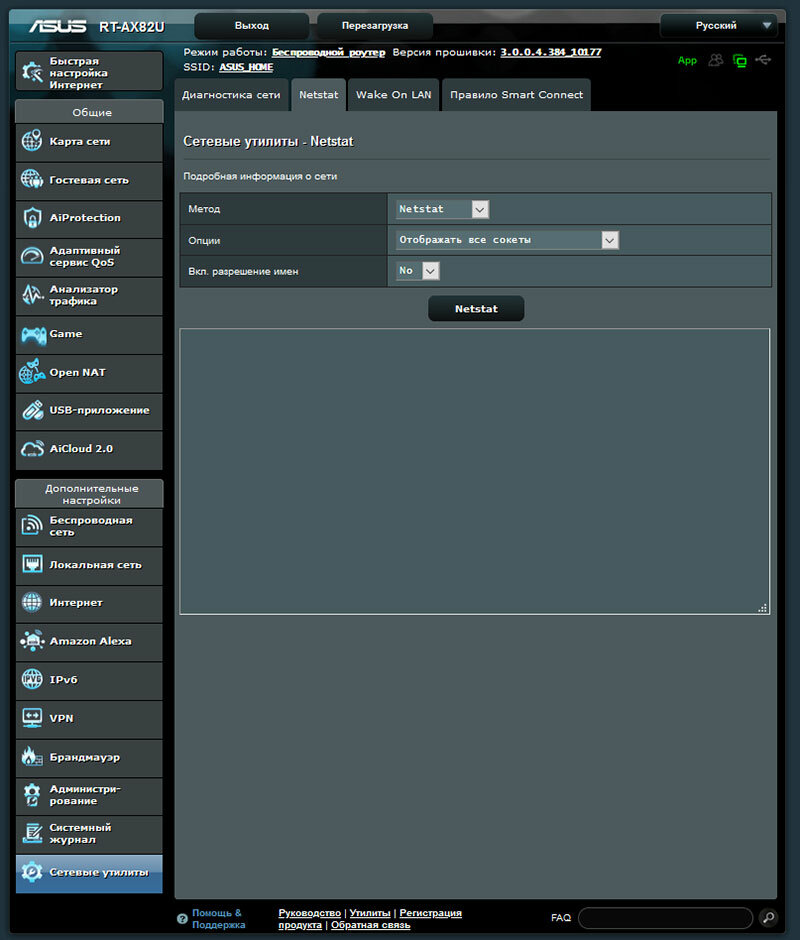The image size is (800, 940).
Task: Switch to the Диагностика сети tab
Action: [x=231, y=95]
